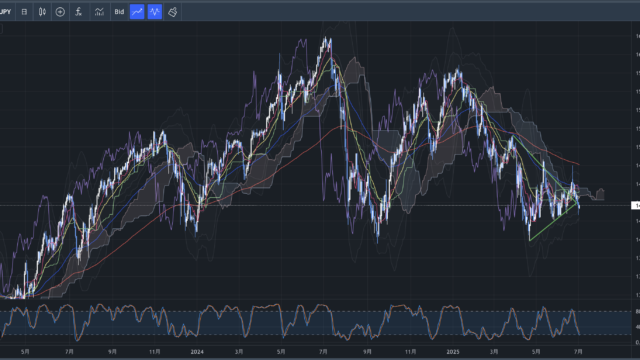Switch the Bid price setting

(x=119, y=12)
